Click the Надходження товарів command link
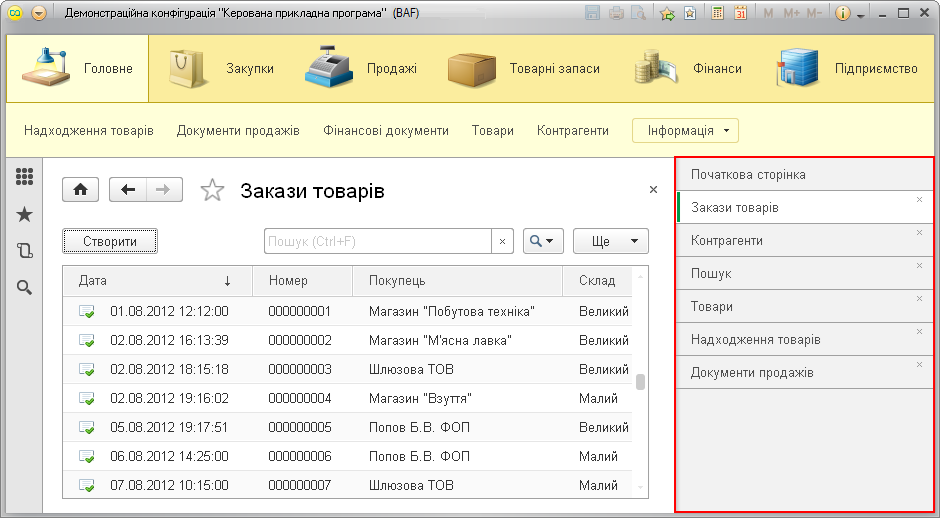The image size is (940, 518). click(89, 131)
